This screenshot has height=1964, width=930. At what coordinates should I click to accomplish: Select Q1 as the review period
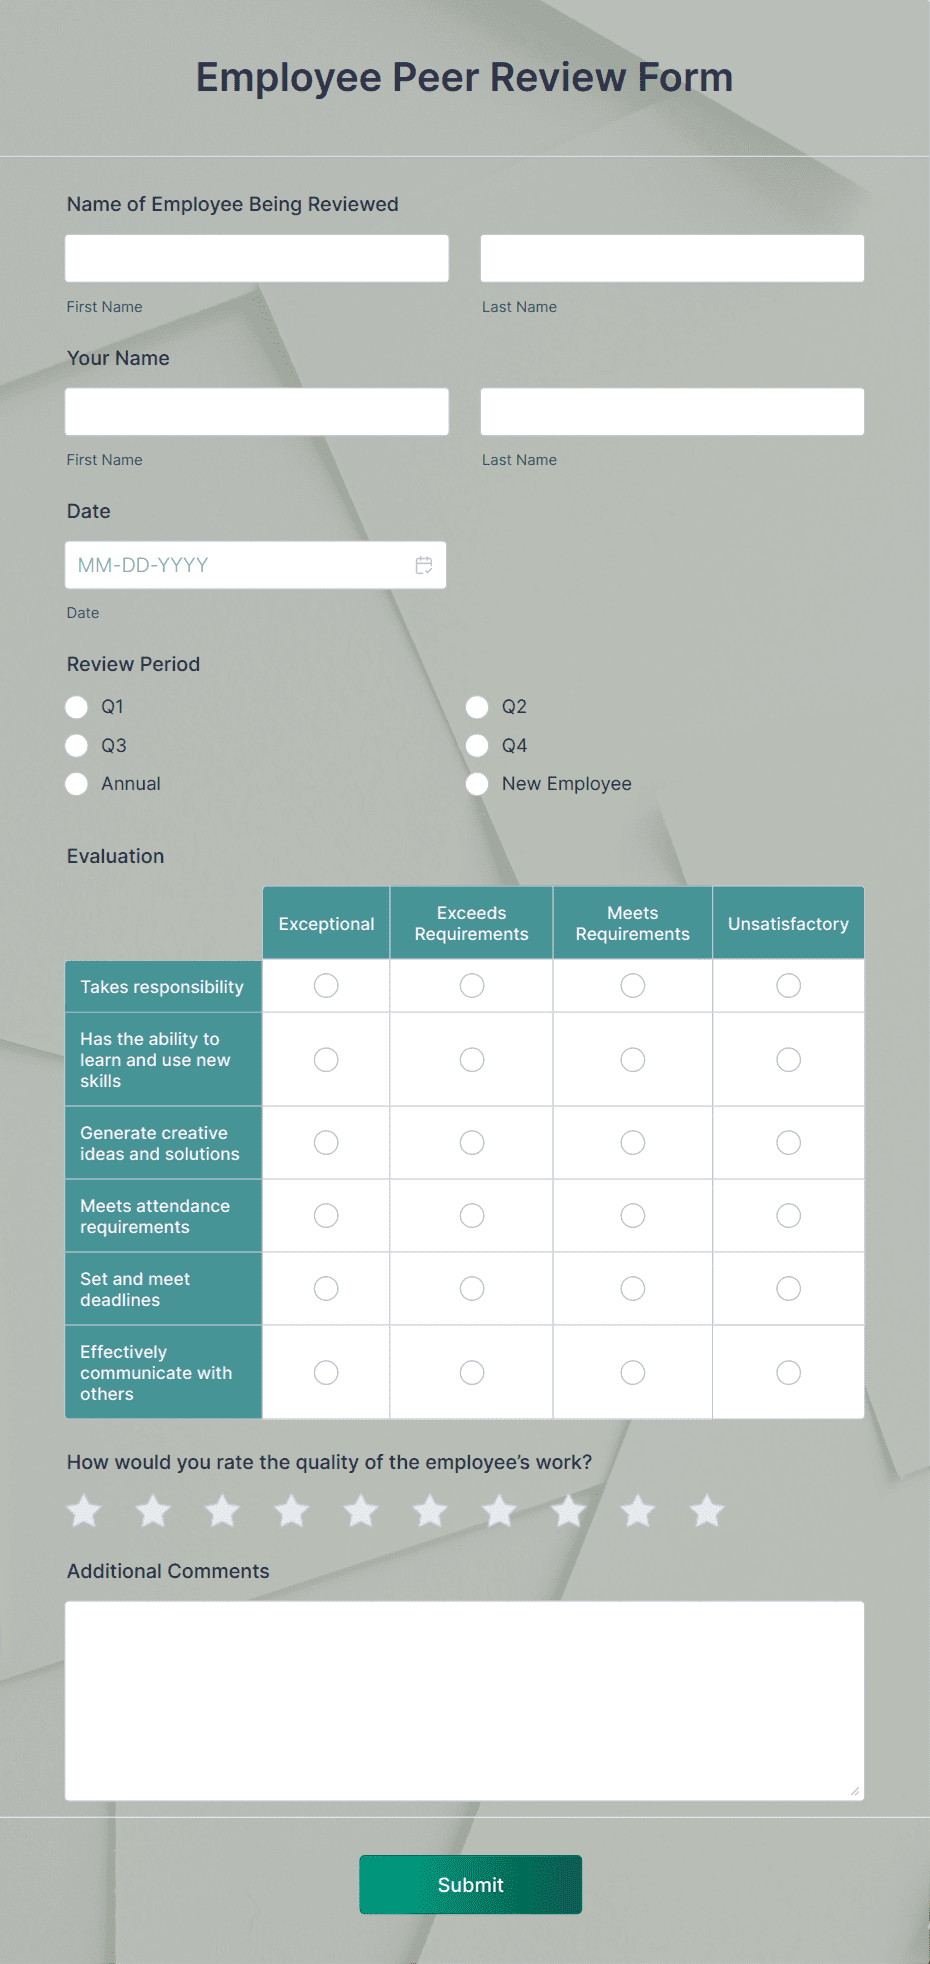(76, 707)
